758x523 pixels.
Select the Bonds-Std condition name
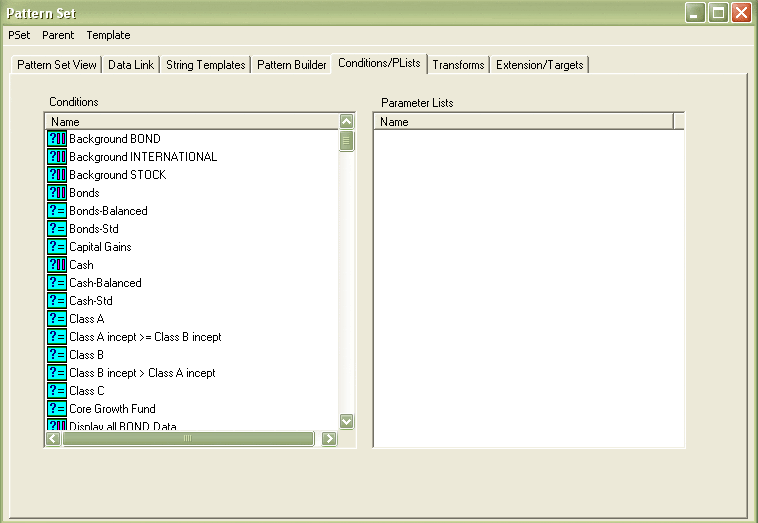(x=94, y=229)
